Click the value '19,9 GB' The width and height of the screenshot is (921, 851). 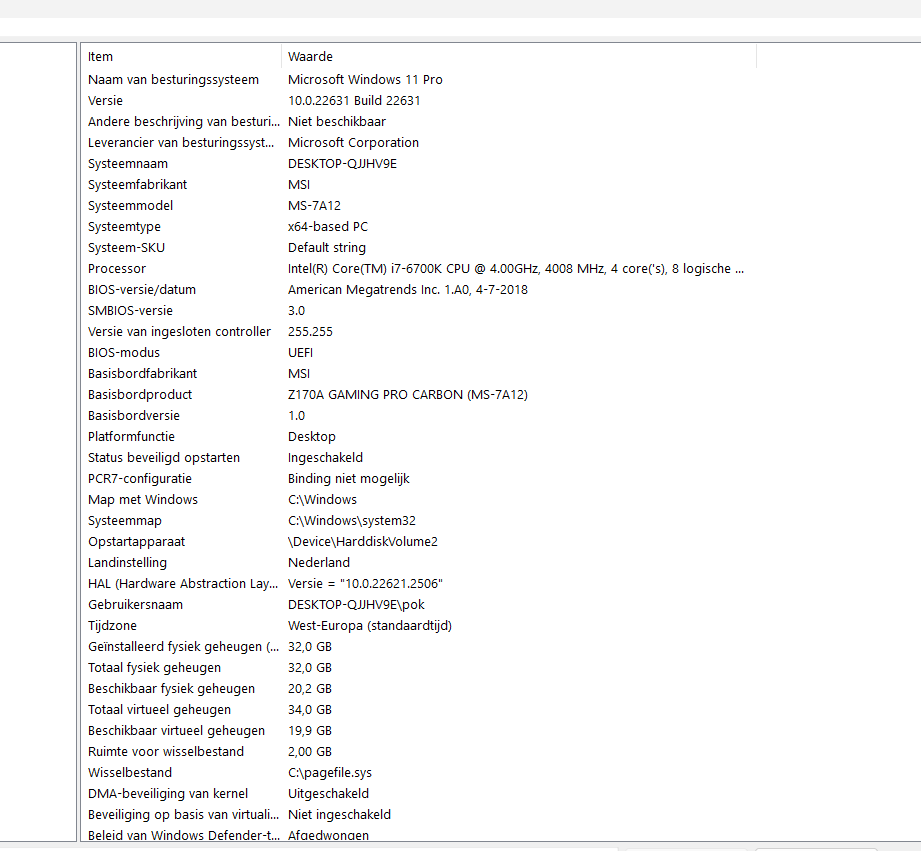(x=310, y=731)
